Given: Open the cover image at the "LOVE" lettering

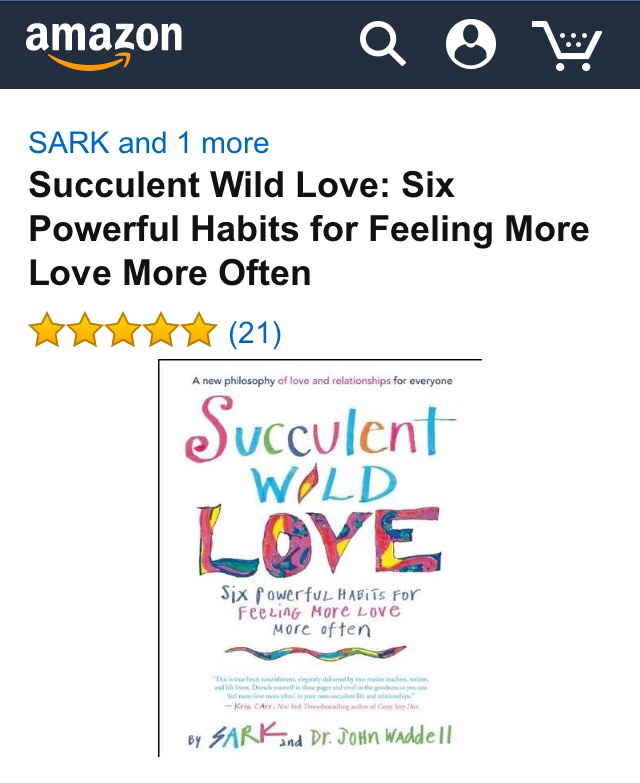Looking at the screenshot, I should pos(319,541).
